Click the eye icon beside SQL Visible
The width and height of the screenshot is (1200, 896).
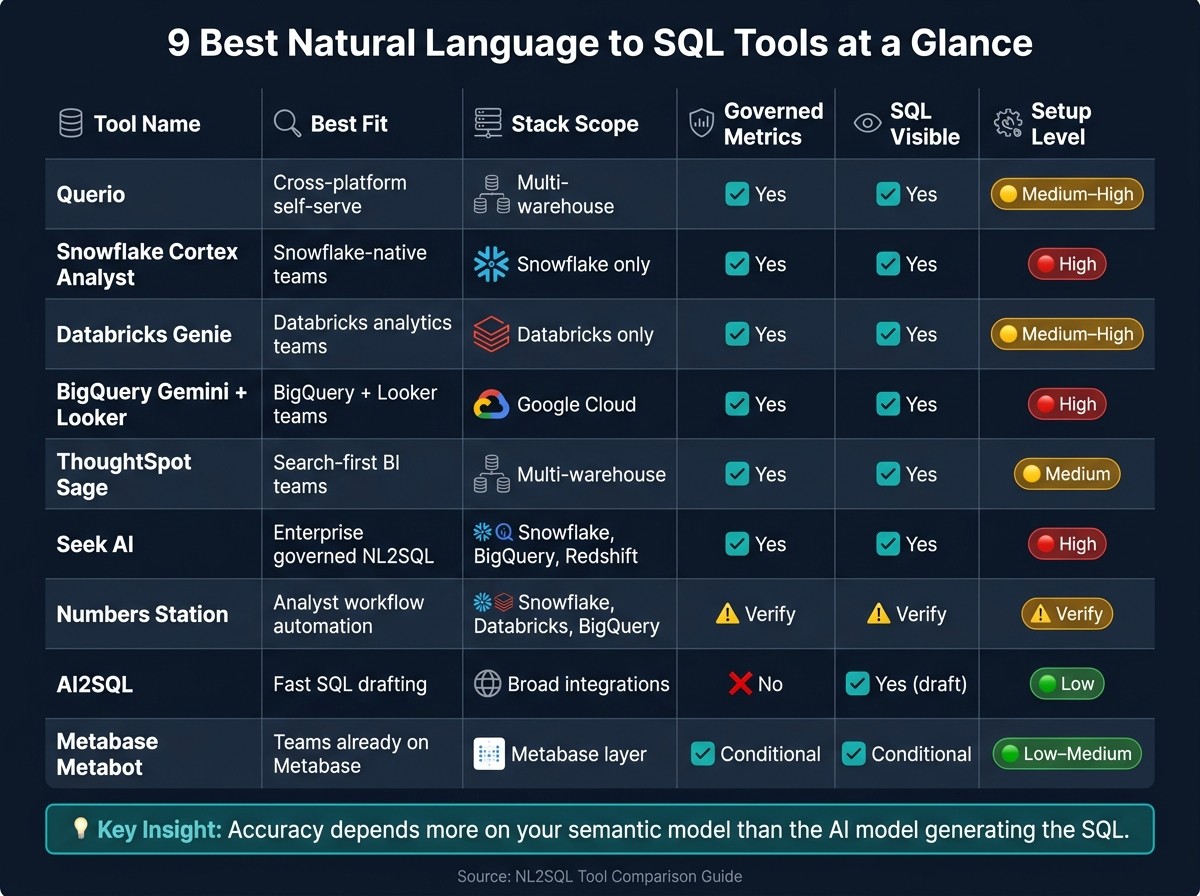tap(867, 124)
